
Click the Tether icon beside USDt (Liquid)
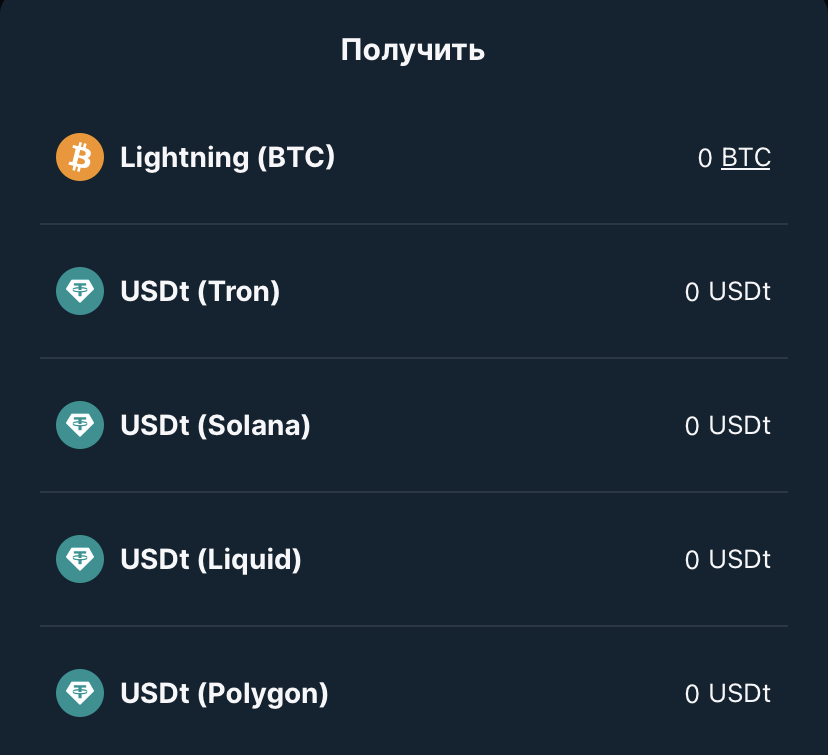[x=80, y=559]
